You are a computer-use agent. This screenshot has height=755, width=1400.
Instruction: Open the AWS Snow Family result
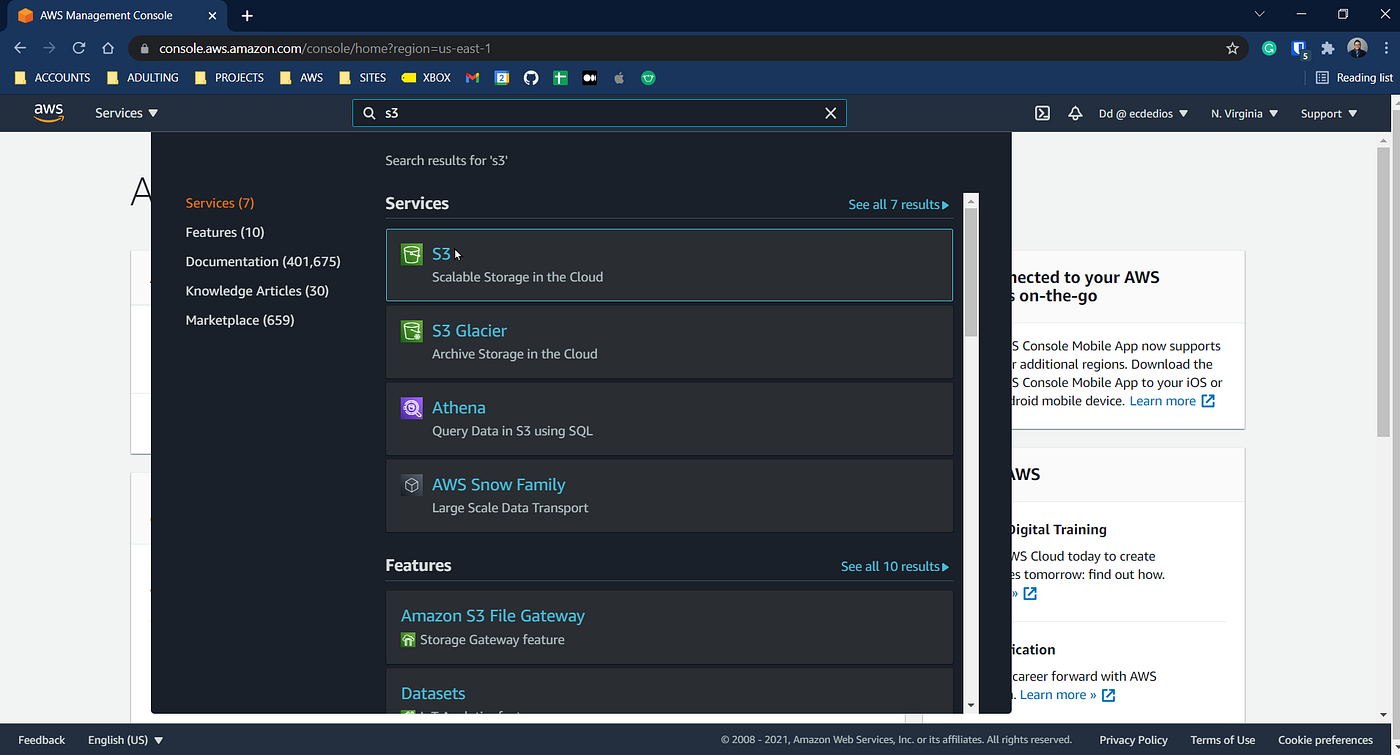coord(669,496)
